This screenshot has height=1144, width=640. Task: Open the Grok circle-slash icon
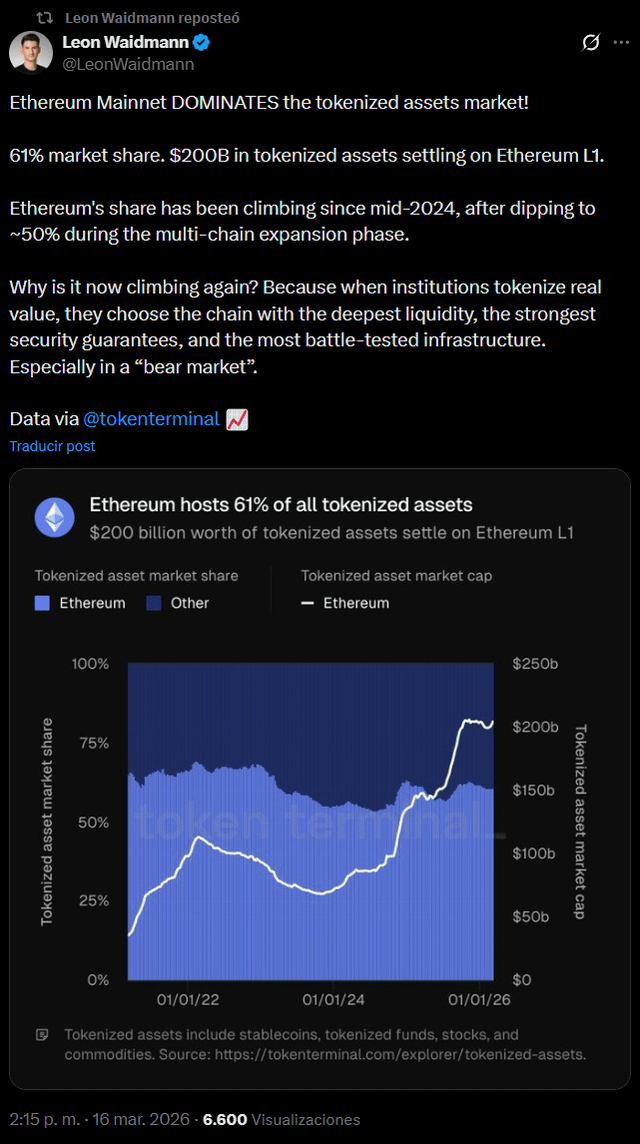tap(591, 42)
